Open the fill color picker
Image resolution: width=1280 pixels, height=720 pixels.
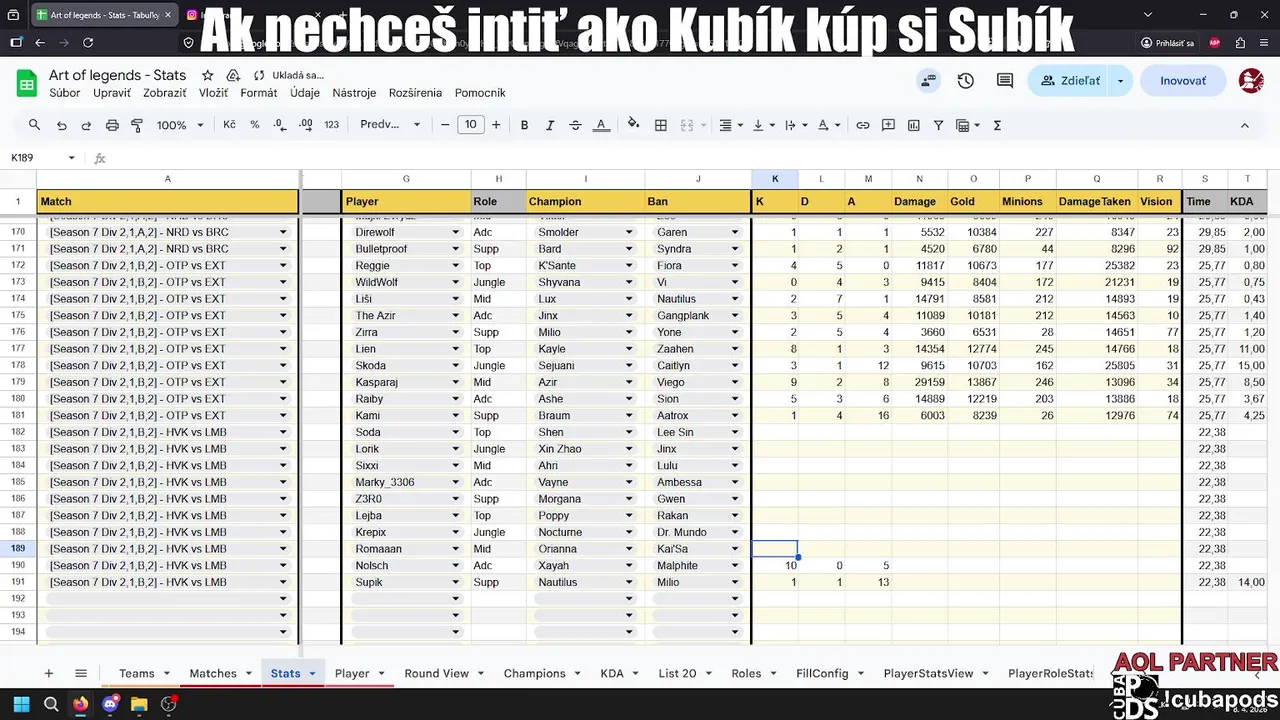[633, 125]
